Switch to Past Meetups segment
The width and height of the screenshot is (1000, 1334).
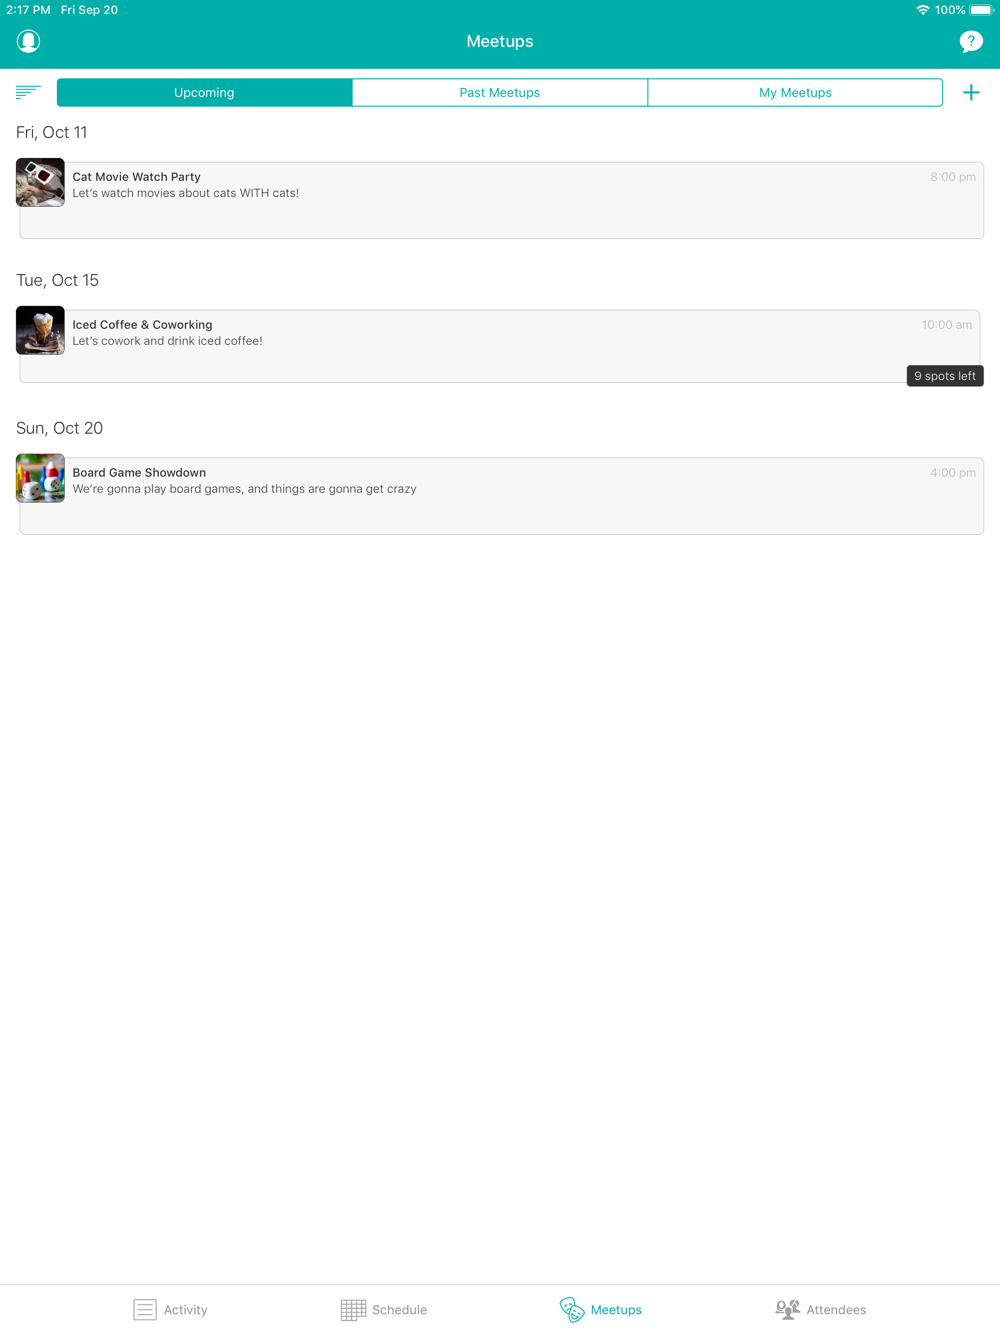500,92
